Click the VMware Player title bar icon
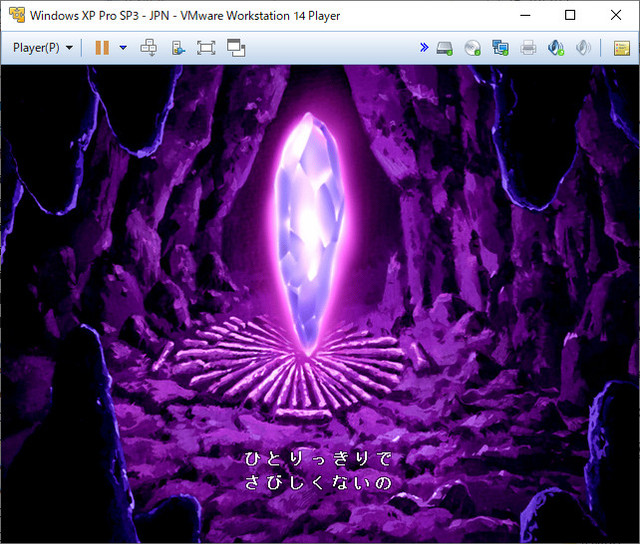Image resolution: width=640 pixels, height=544 pixels. point(17,15)
